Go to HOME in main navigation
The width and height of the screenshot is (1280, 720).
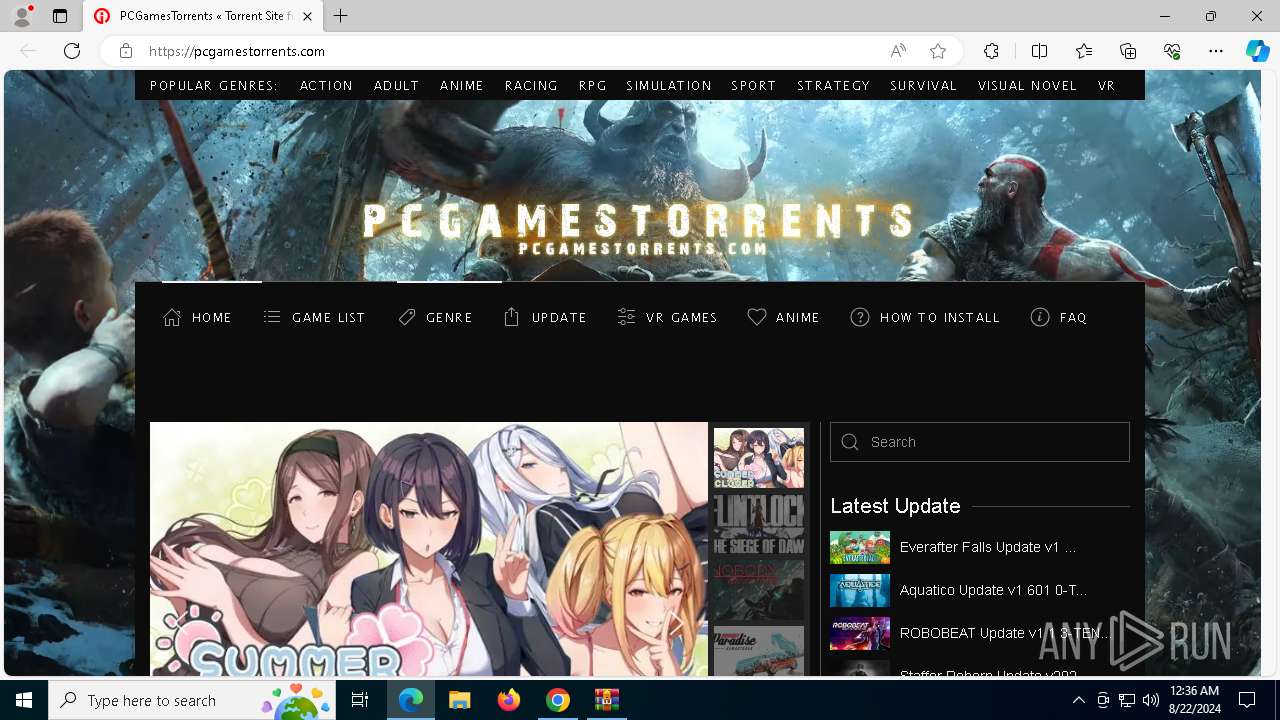(198, 317)
